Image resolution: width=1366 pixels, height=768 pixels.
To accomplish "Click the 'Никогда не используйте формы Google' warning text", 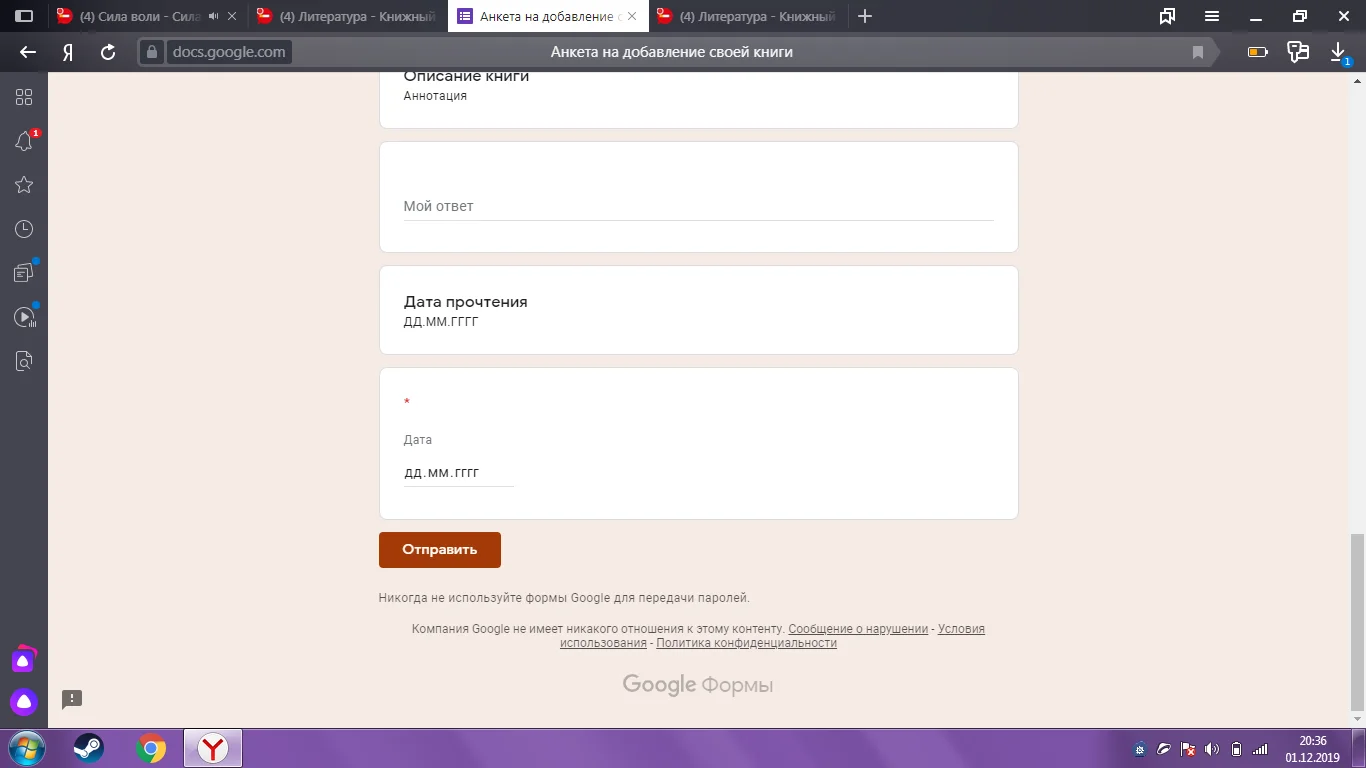I will pos(564,598).
